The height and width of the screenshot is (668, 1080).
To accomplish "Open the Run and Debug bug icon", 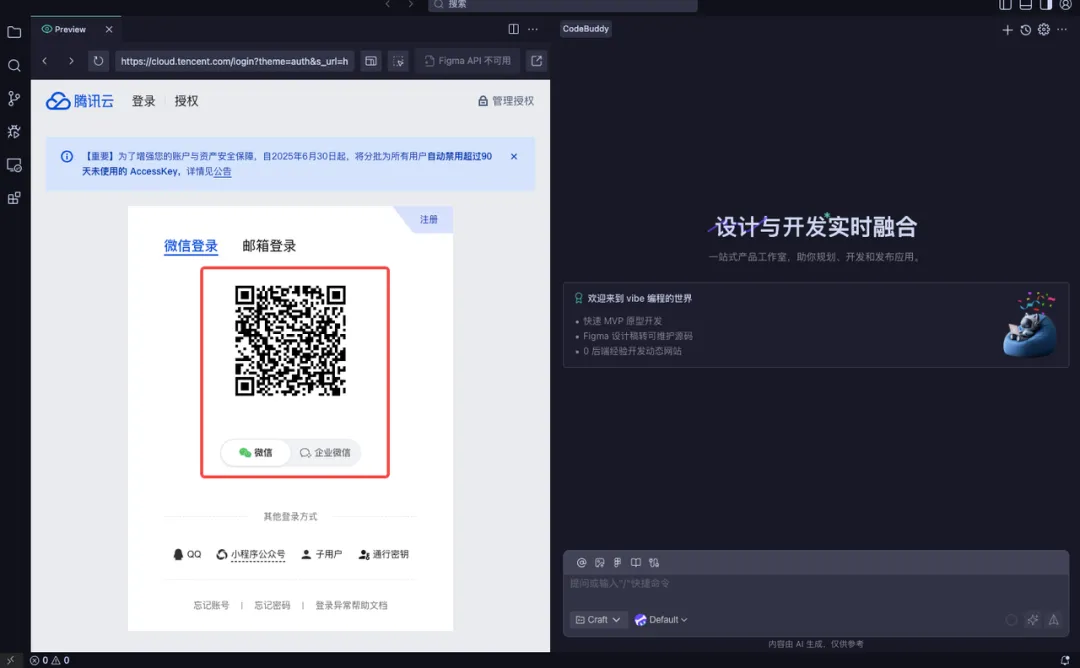I will 14,132.
